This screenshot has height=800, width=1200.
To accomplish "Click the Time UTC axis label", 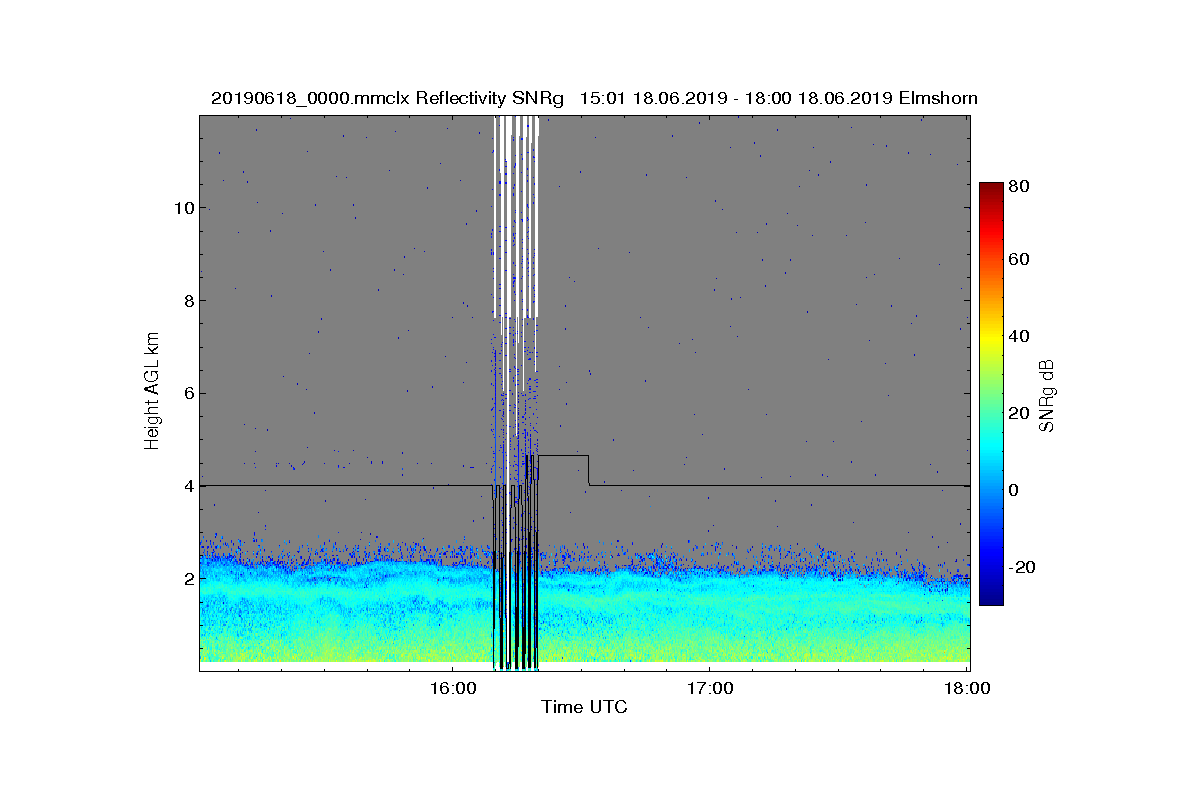I will click(x=584, y=707).
